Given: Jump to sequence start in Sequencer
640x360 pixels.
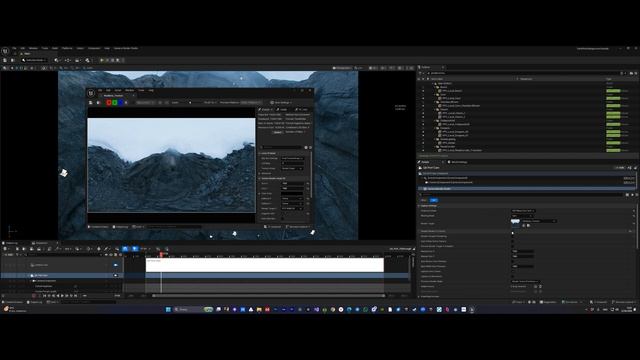Looking at the screenshot, I should pyautogui.click(x=44, y=296).
